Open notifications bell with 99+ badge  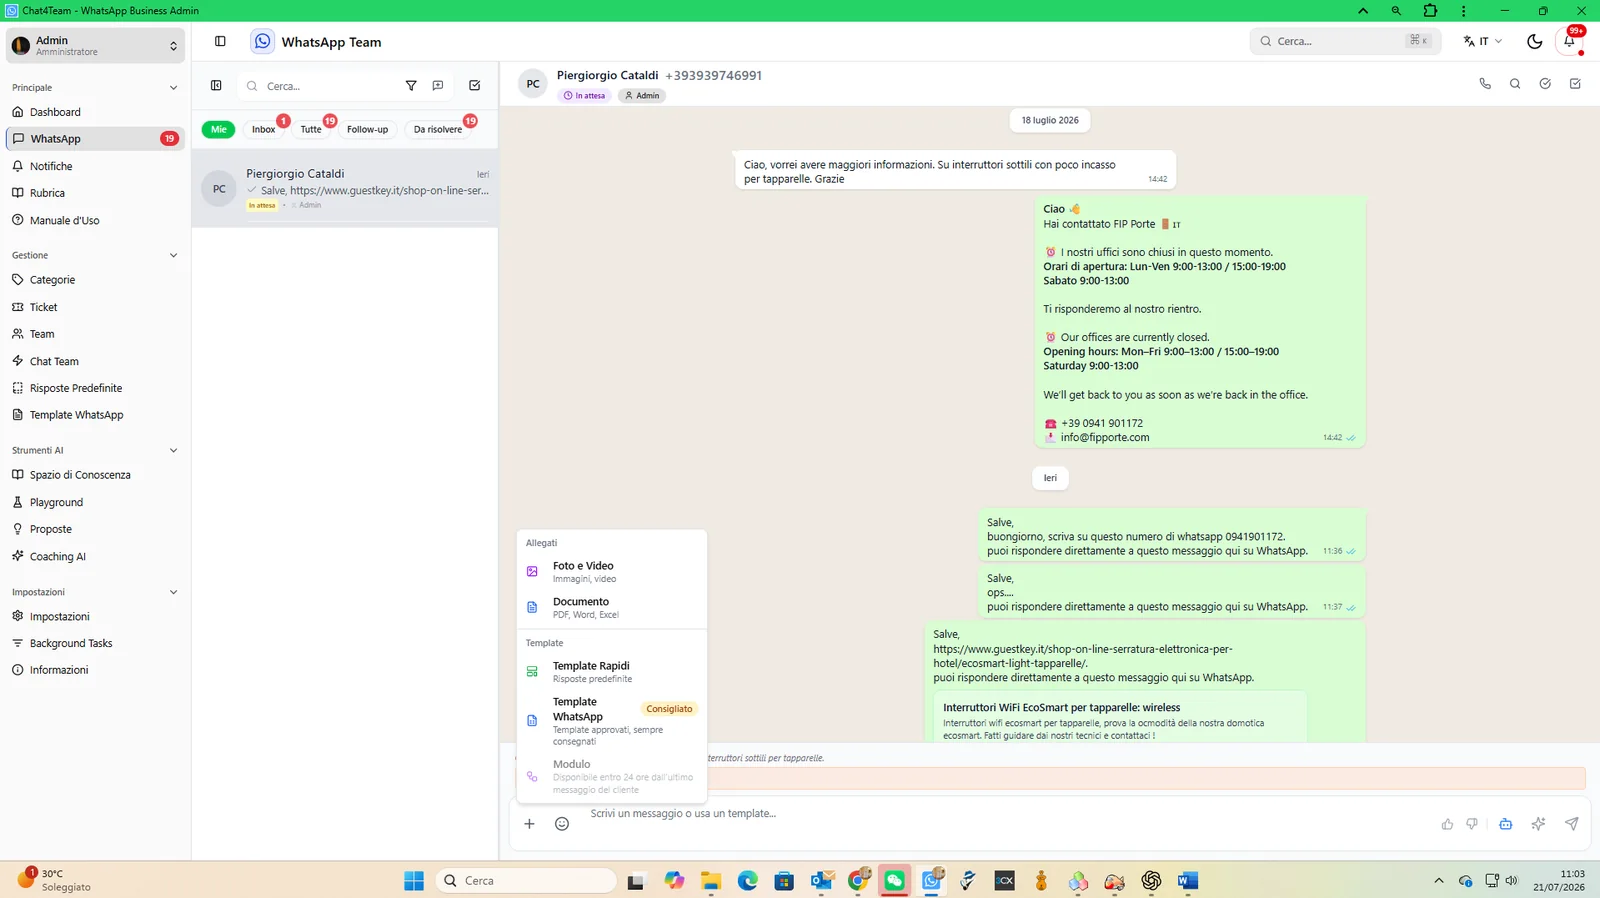pyautogui.click(x=1570, y=41)
